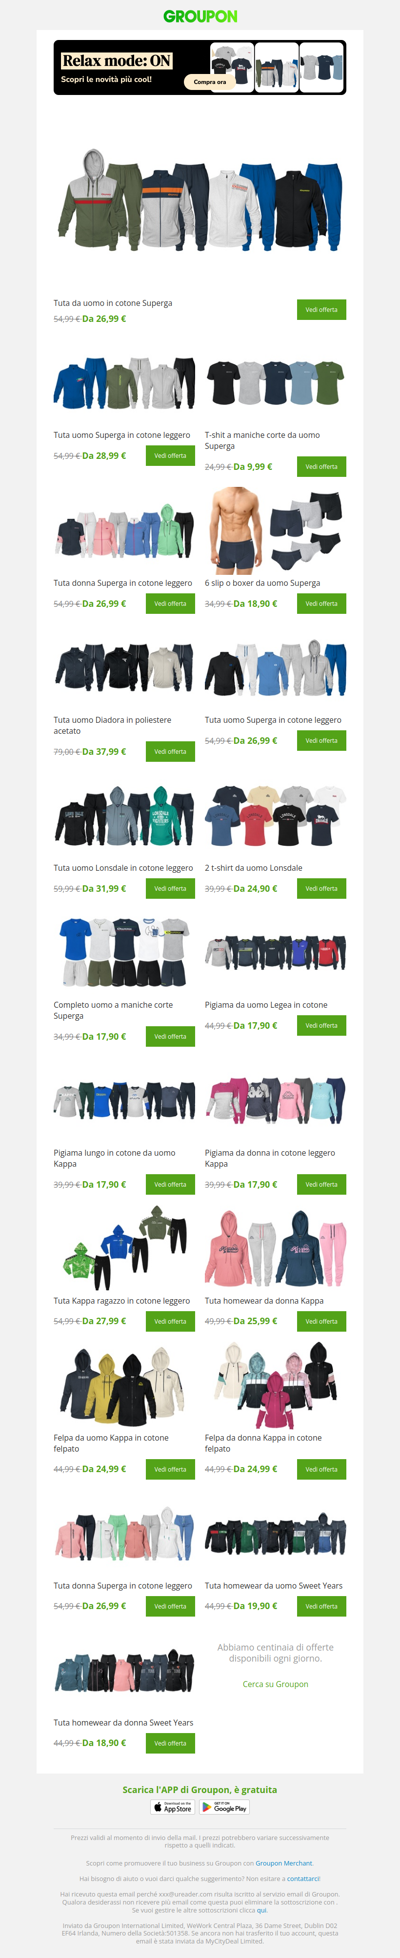Click 'Vedi offerta' for Pigiama da donna Kappa
400x1958 pixels.
[x=321, y=1185]
